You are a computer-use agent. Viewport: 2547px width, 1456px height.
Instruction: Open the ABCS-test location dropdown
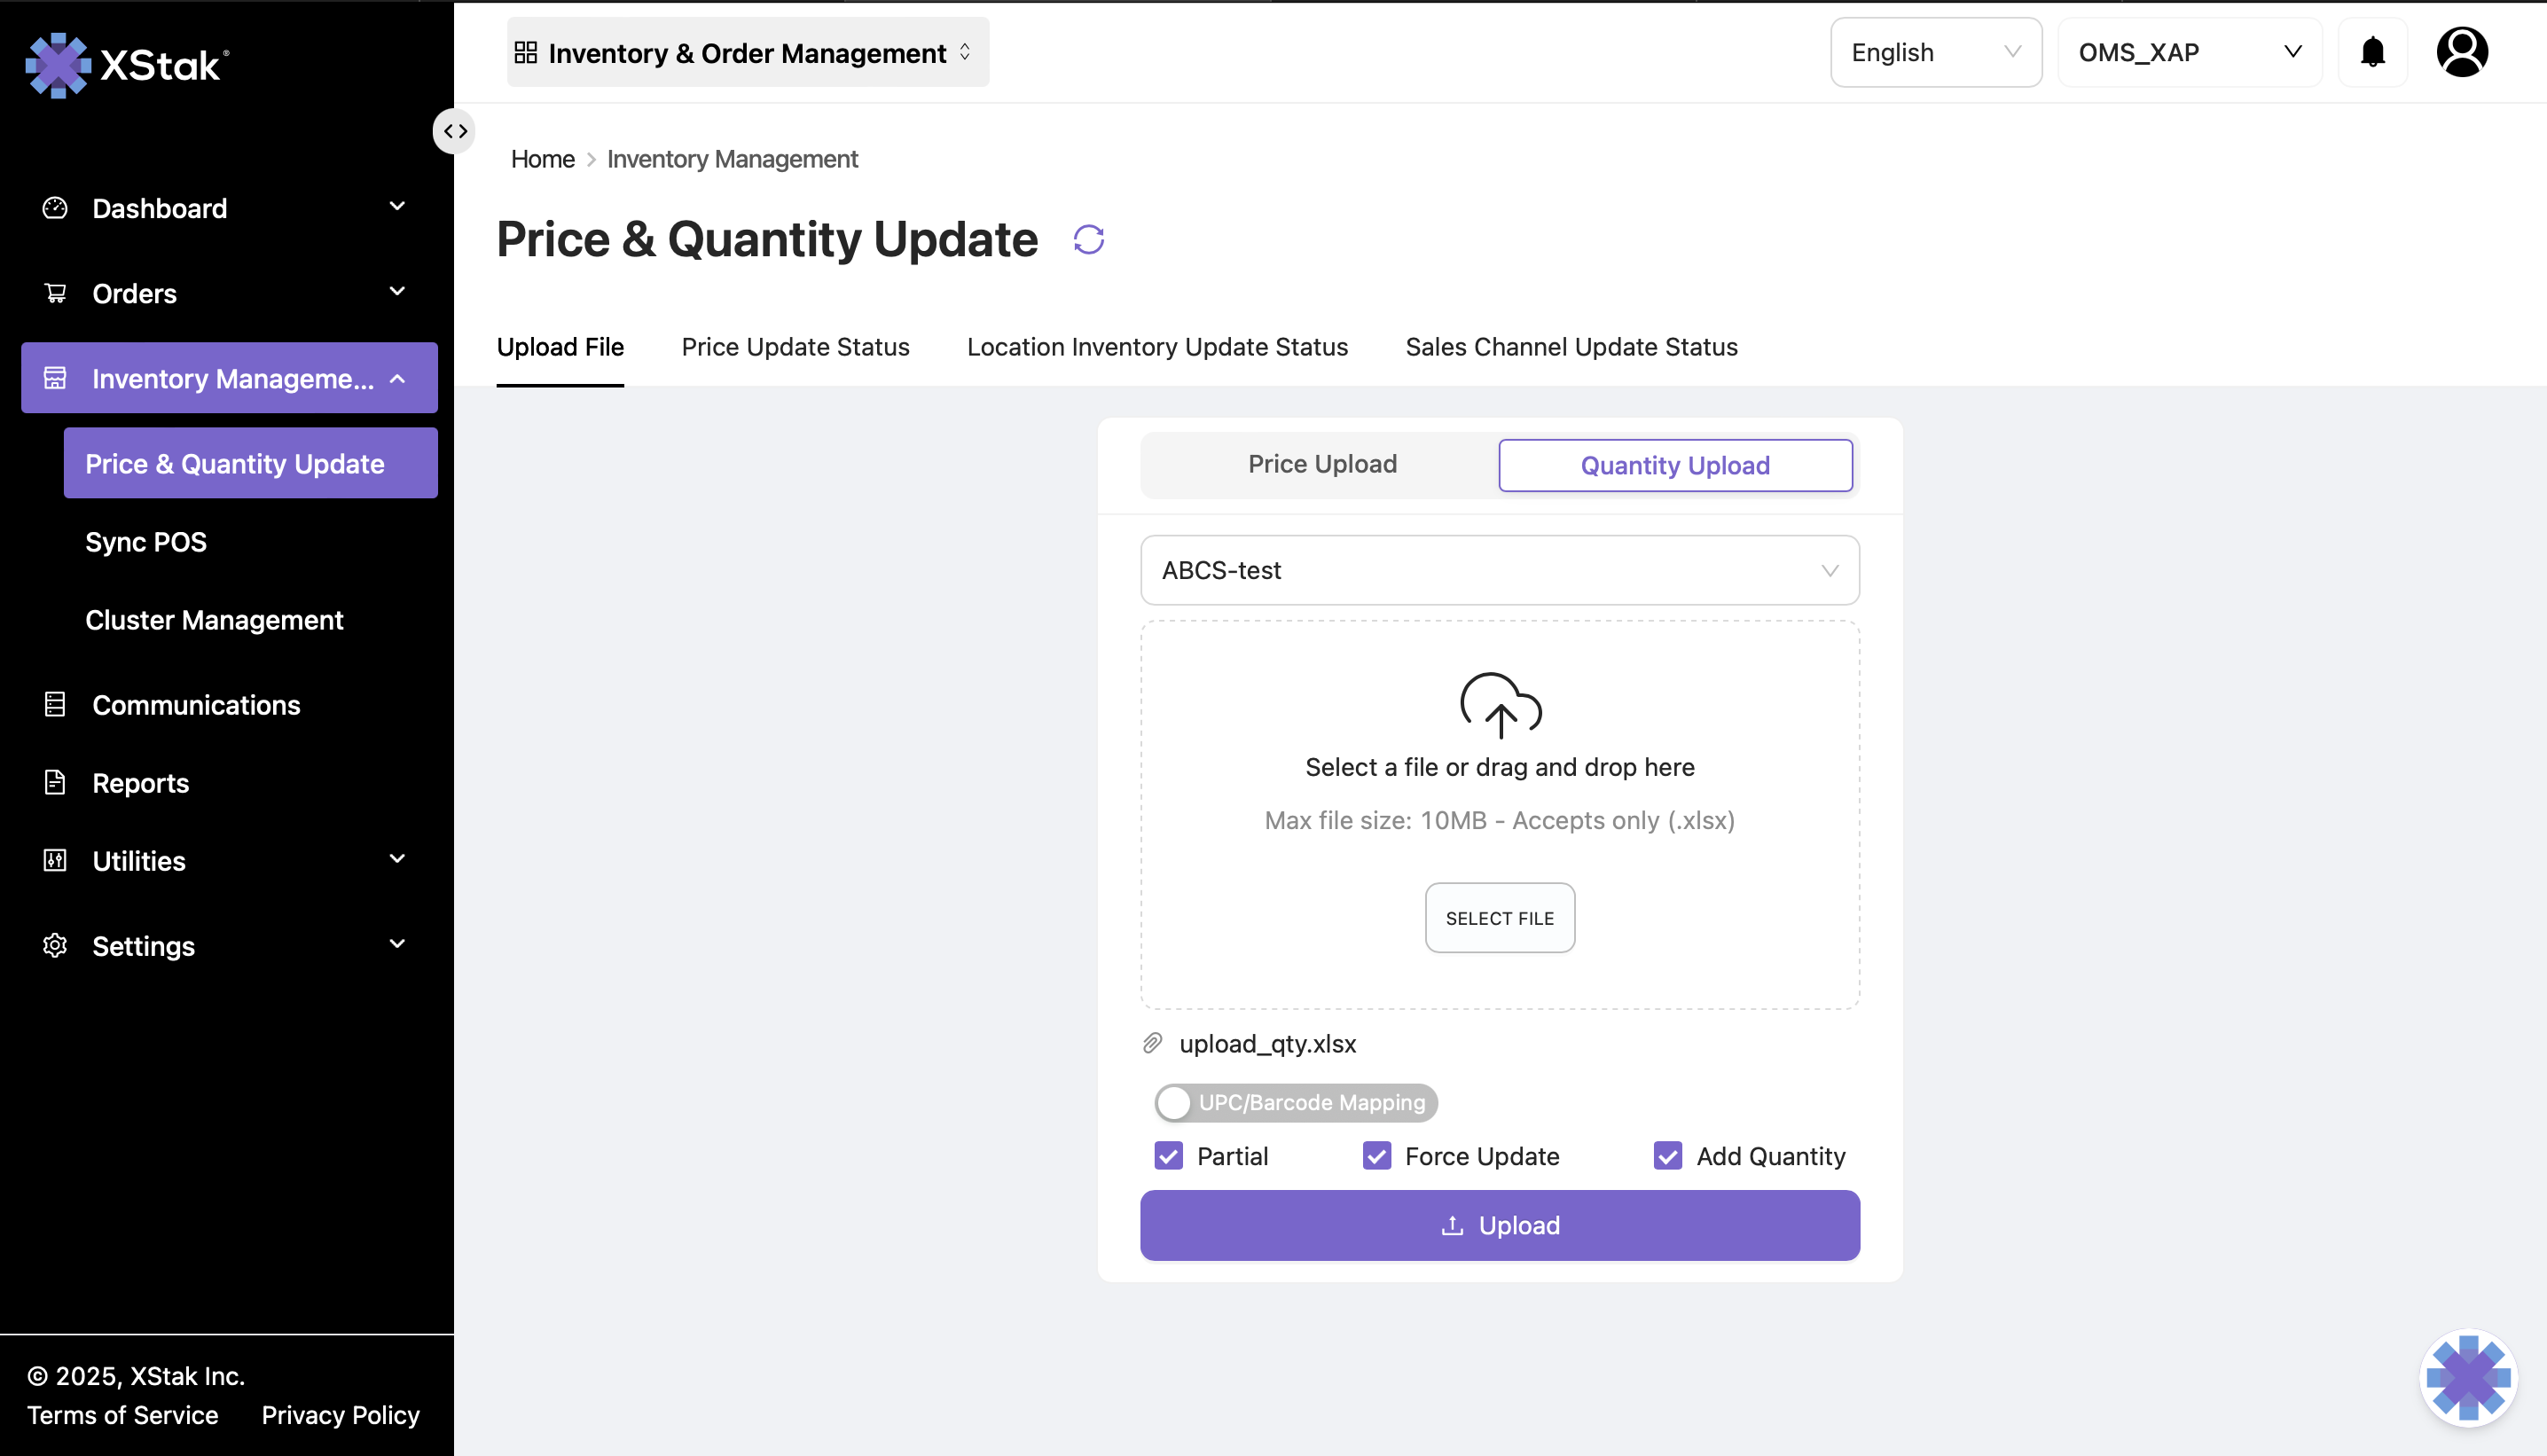[1499, 570]
